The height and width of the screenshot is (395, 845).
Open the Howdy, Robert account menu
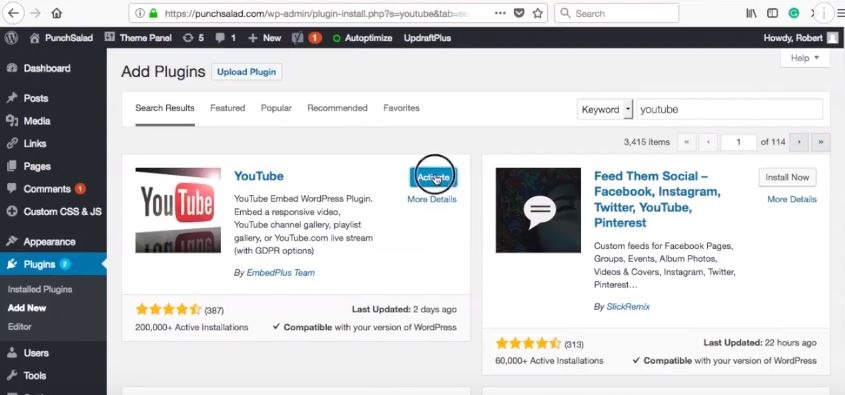(801, 38)
